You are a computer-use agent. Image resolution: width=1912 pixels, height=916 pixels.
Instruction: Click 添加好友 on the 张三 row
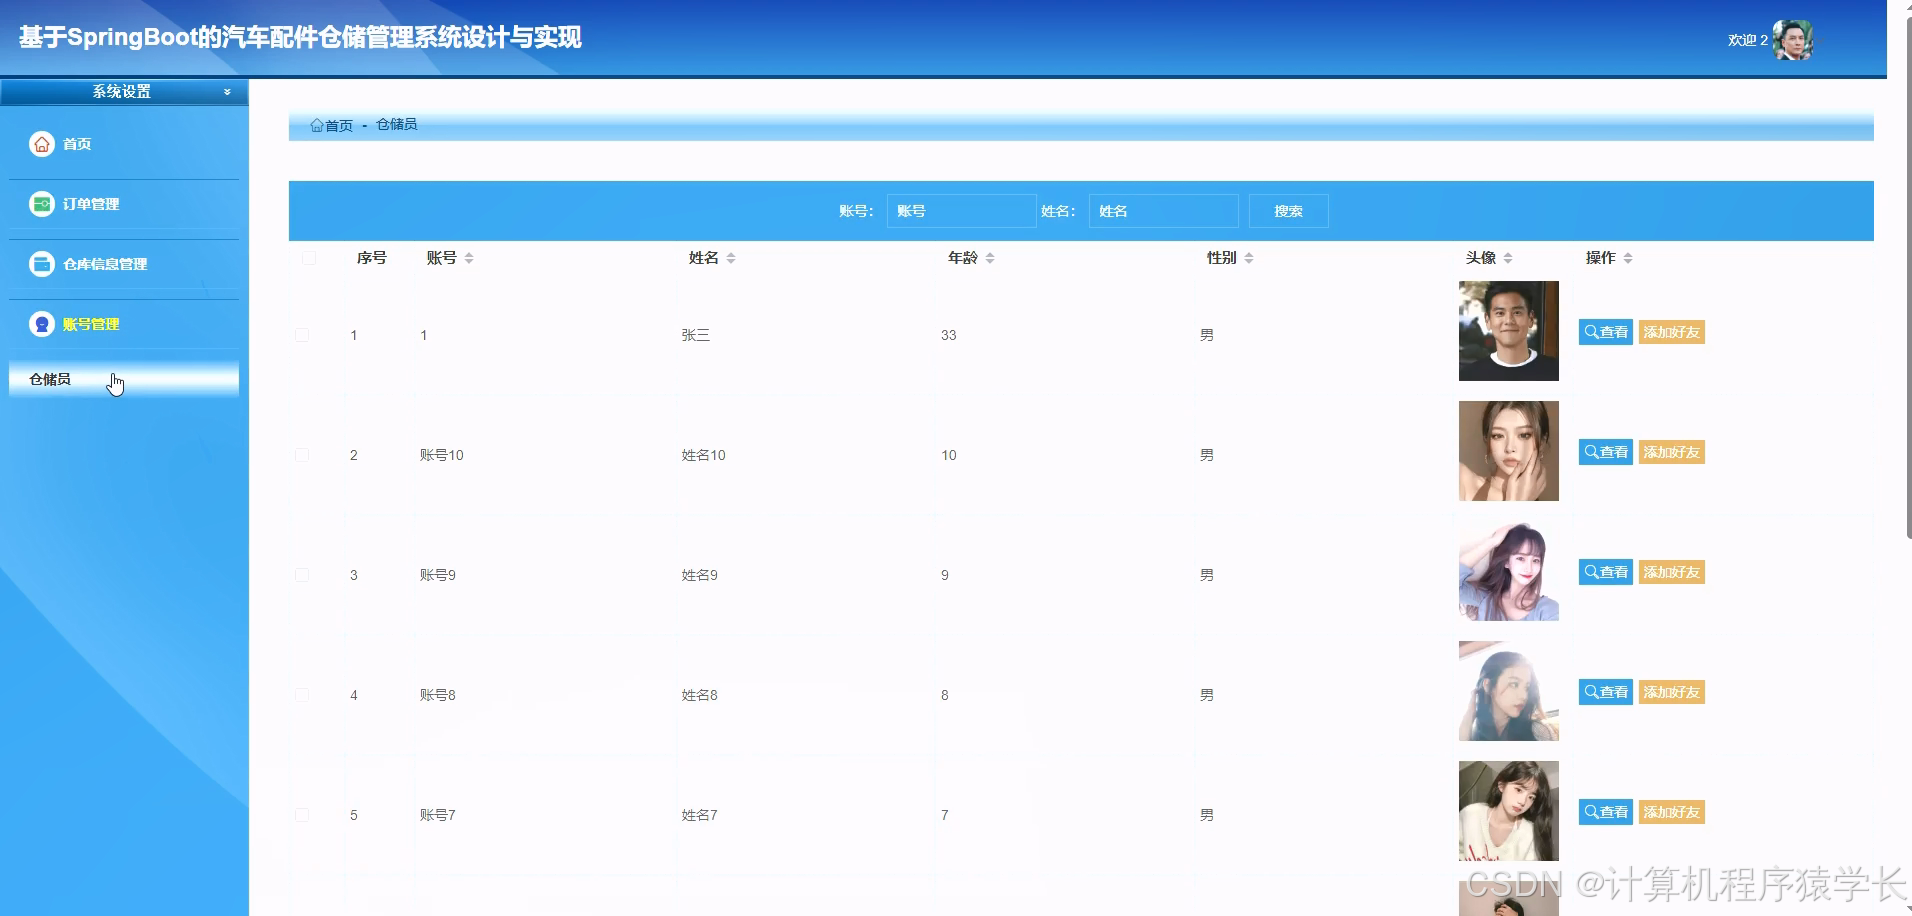pos(1670,331)
